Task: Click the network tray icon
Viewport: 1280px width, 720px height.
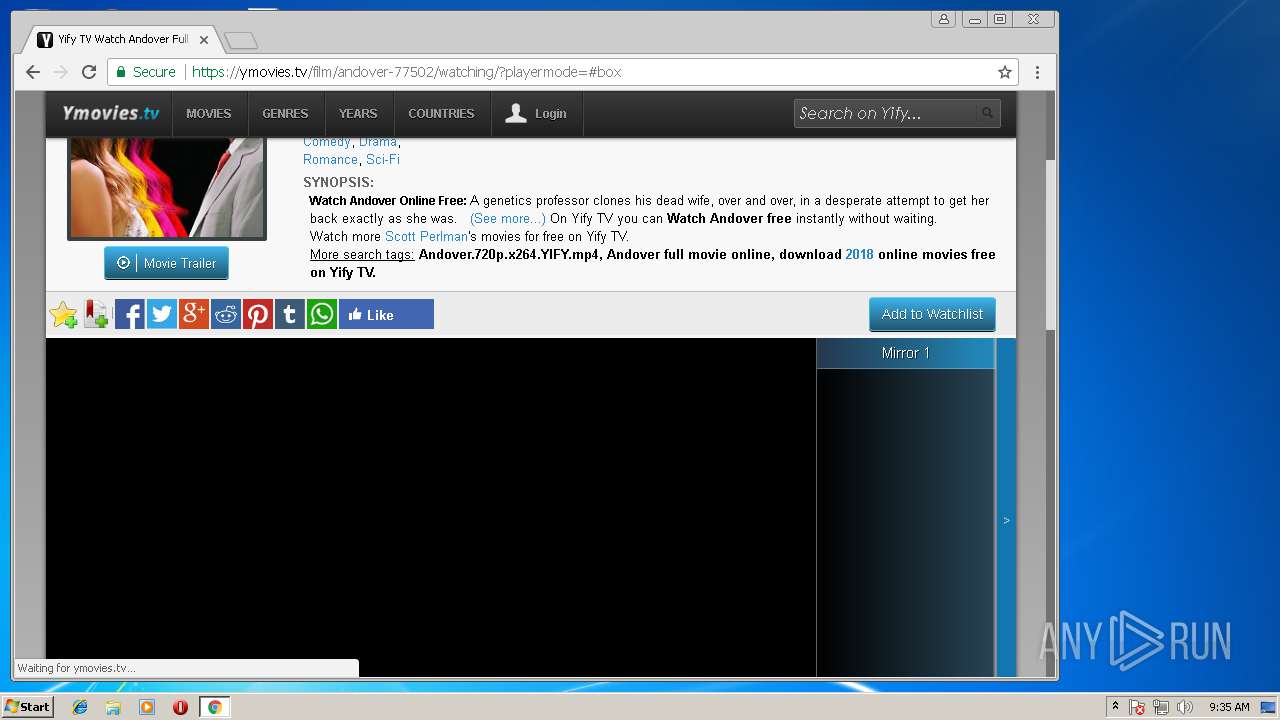Action: 1161,707
